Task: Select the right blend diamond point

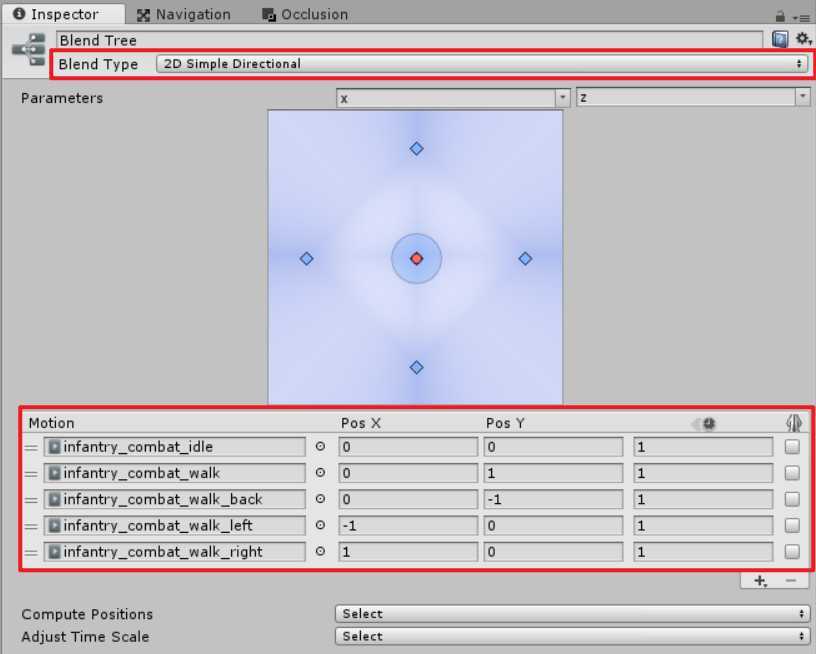Action: coord(526,259)
